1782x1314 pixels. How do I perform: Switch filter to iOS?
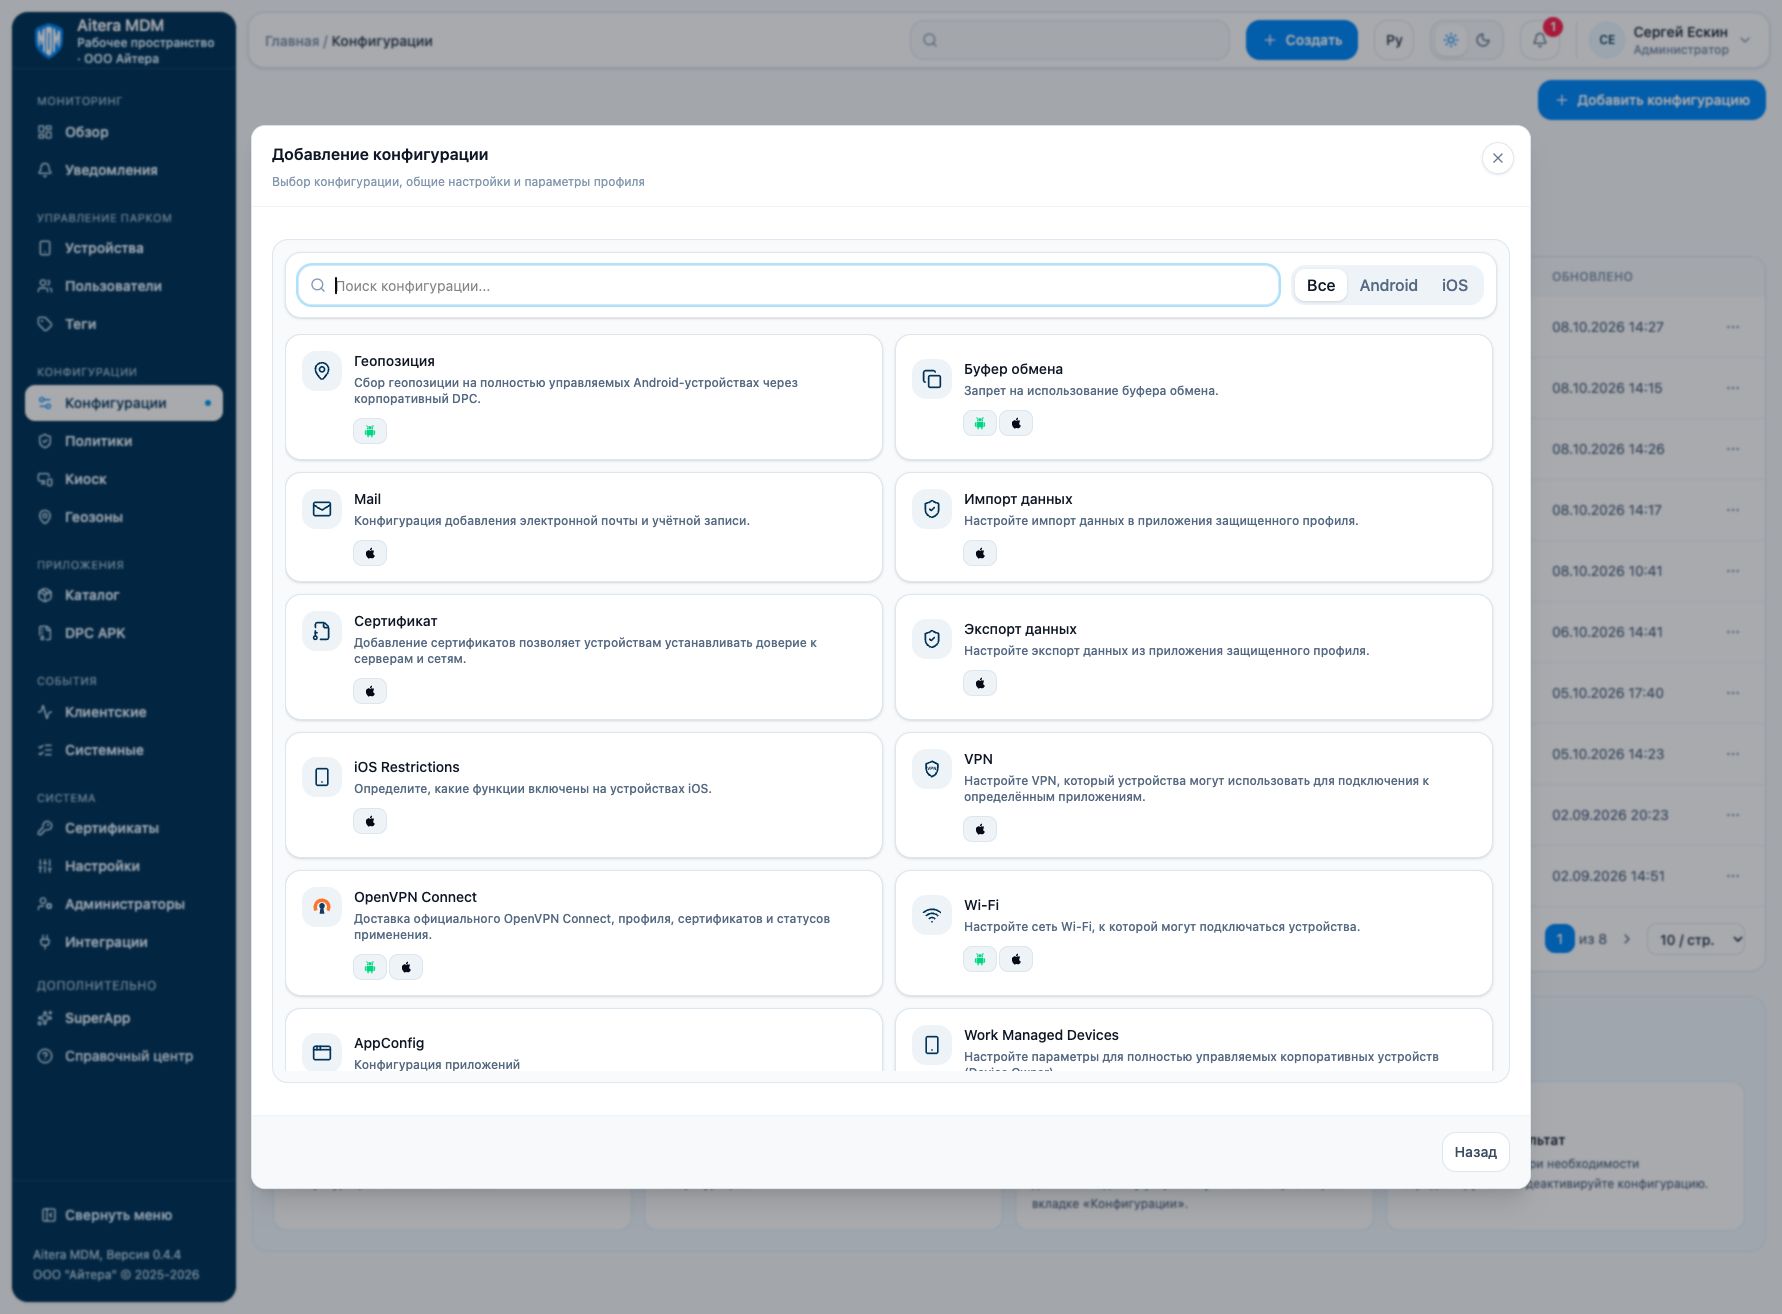pos(1454,285)
